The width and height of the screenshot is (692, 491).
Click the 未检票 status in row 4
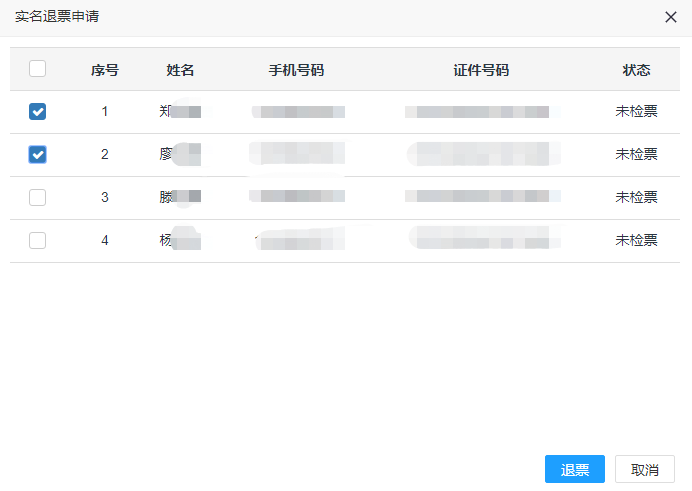(636, 240)
